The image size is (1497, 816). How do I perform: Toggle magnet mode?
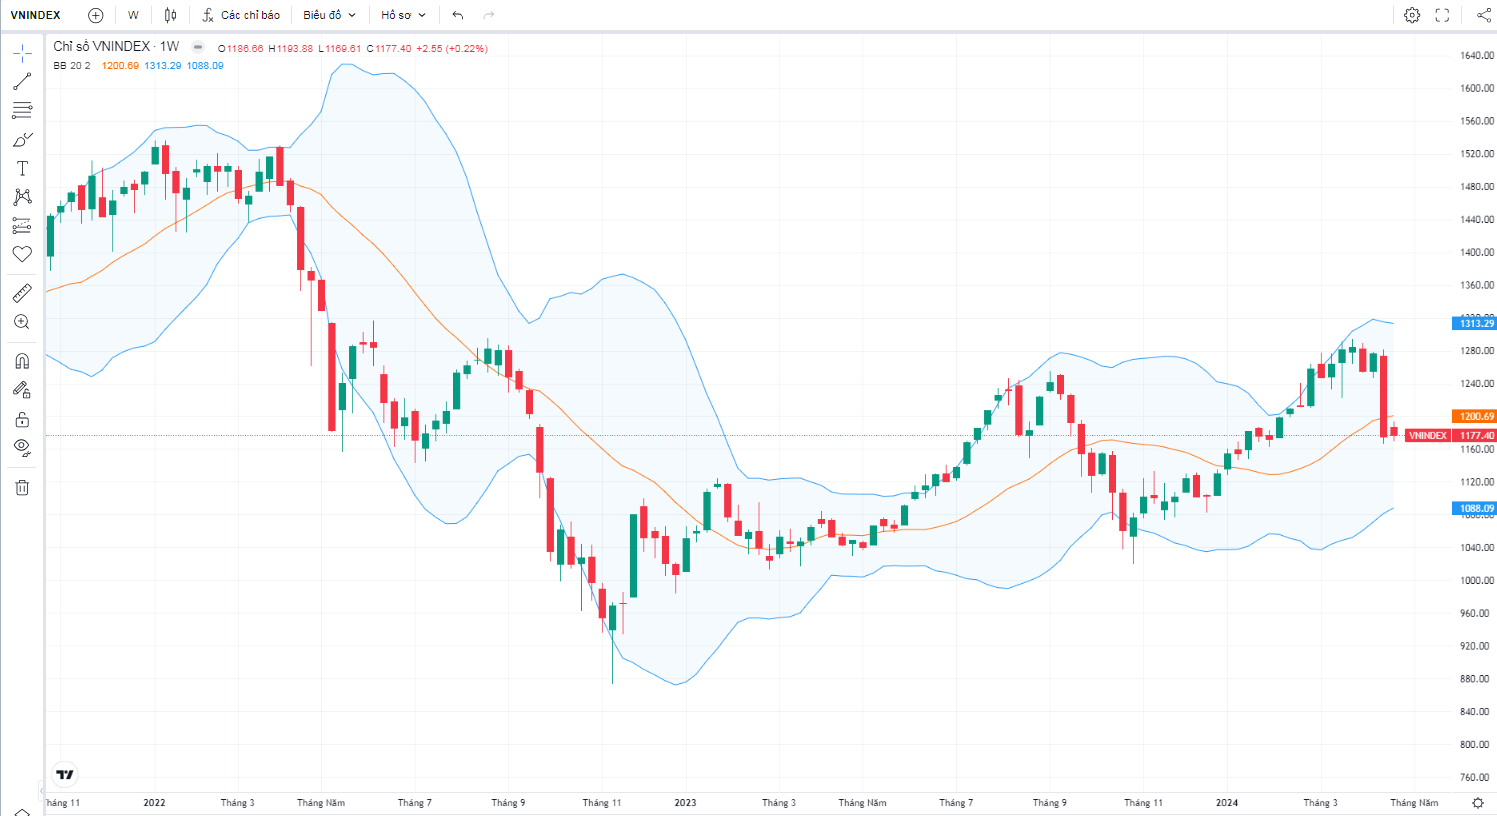click(22, 361)
